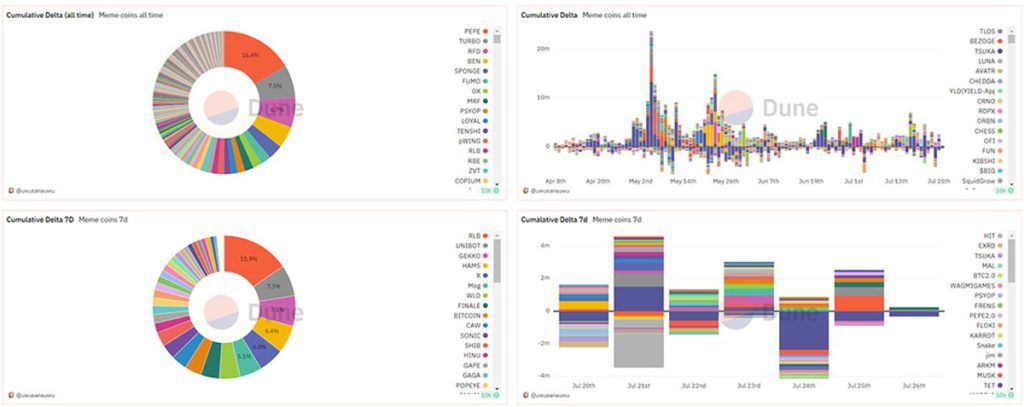This screenshot has height=407, width=1024.
Task: Click the orange PEPE legend dot
Action: [485, 32]
